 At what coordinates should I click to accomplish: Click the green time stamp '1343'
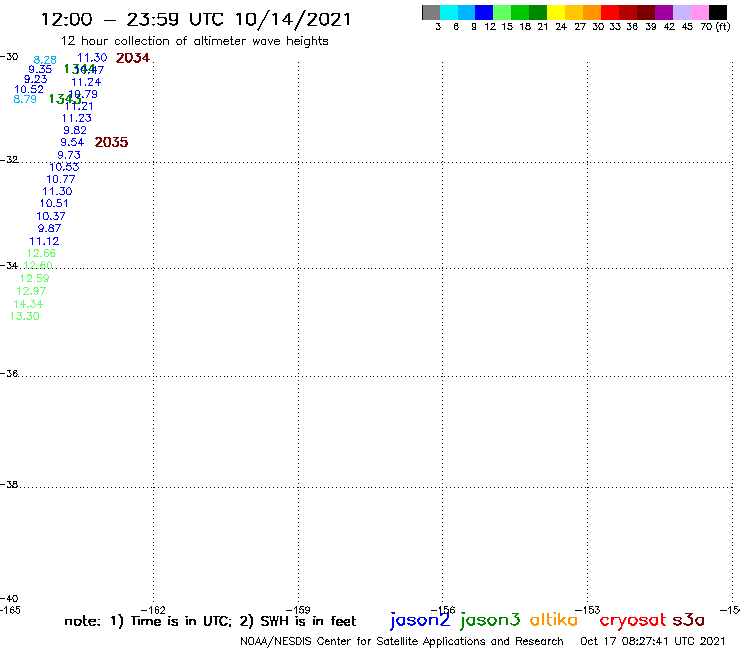pyautogui.click(x=65, y=99)
